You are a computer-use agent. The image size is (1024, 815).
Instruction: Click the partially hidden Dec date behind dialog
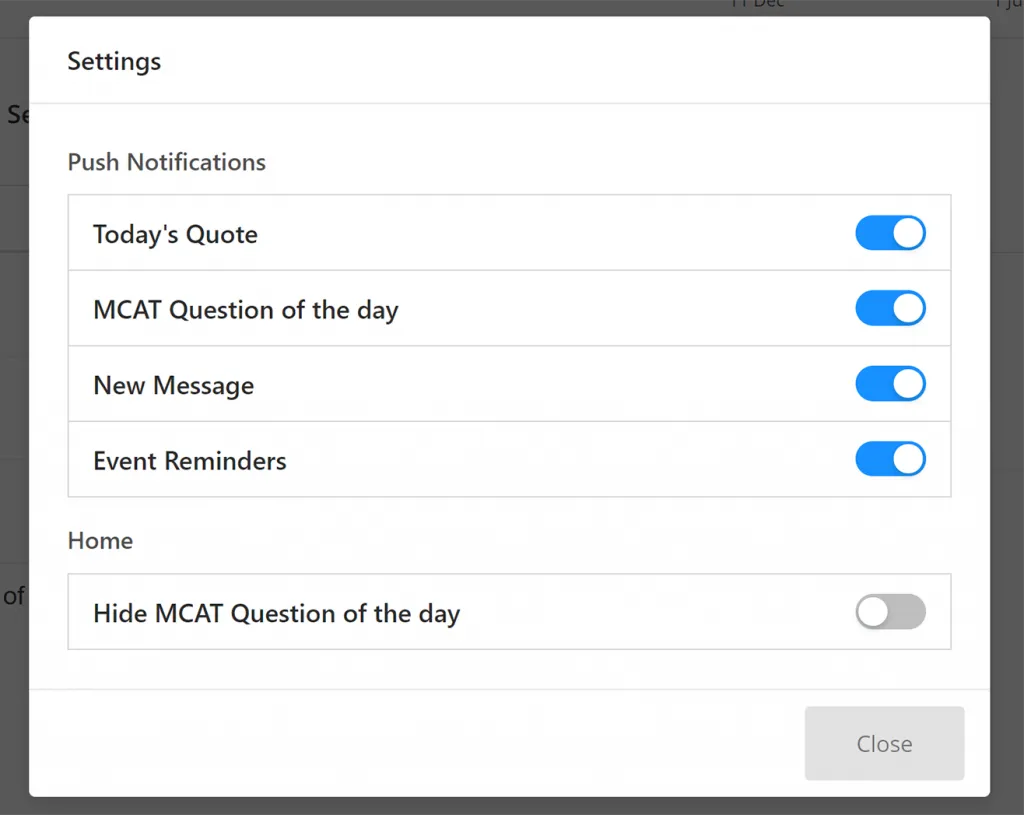pyautogui.click(x=758, y=4)
